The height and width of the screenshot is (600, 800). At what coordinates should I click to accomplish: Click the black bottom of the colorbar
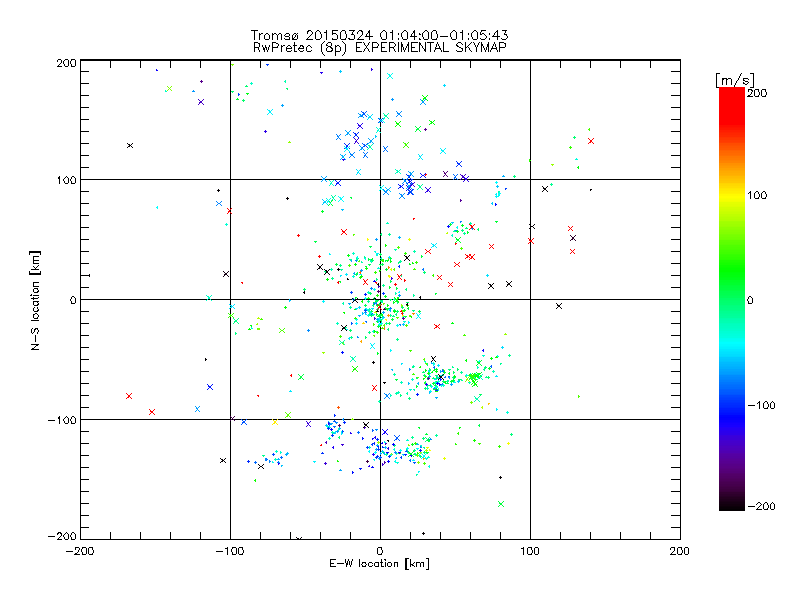click(732, 503)
